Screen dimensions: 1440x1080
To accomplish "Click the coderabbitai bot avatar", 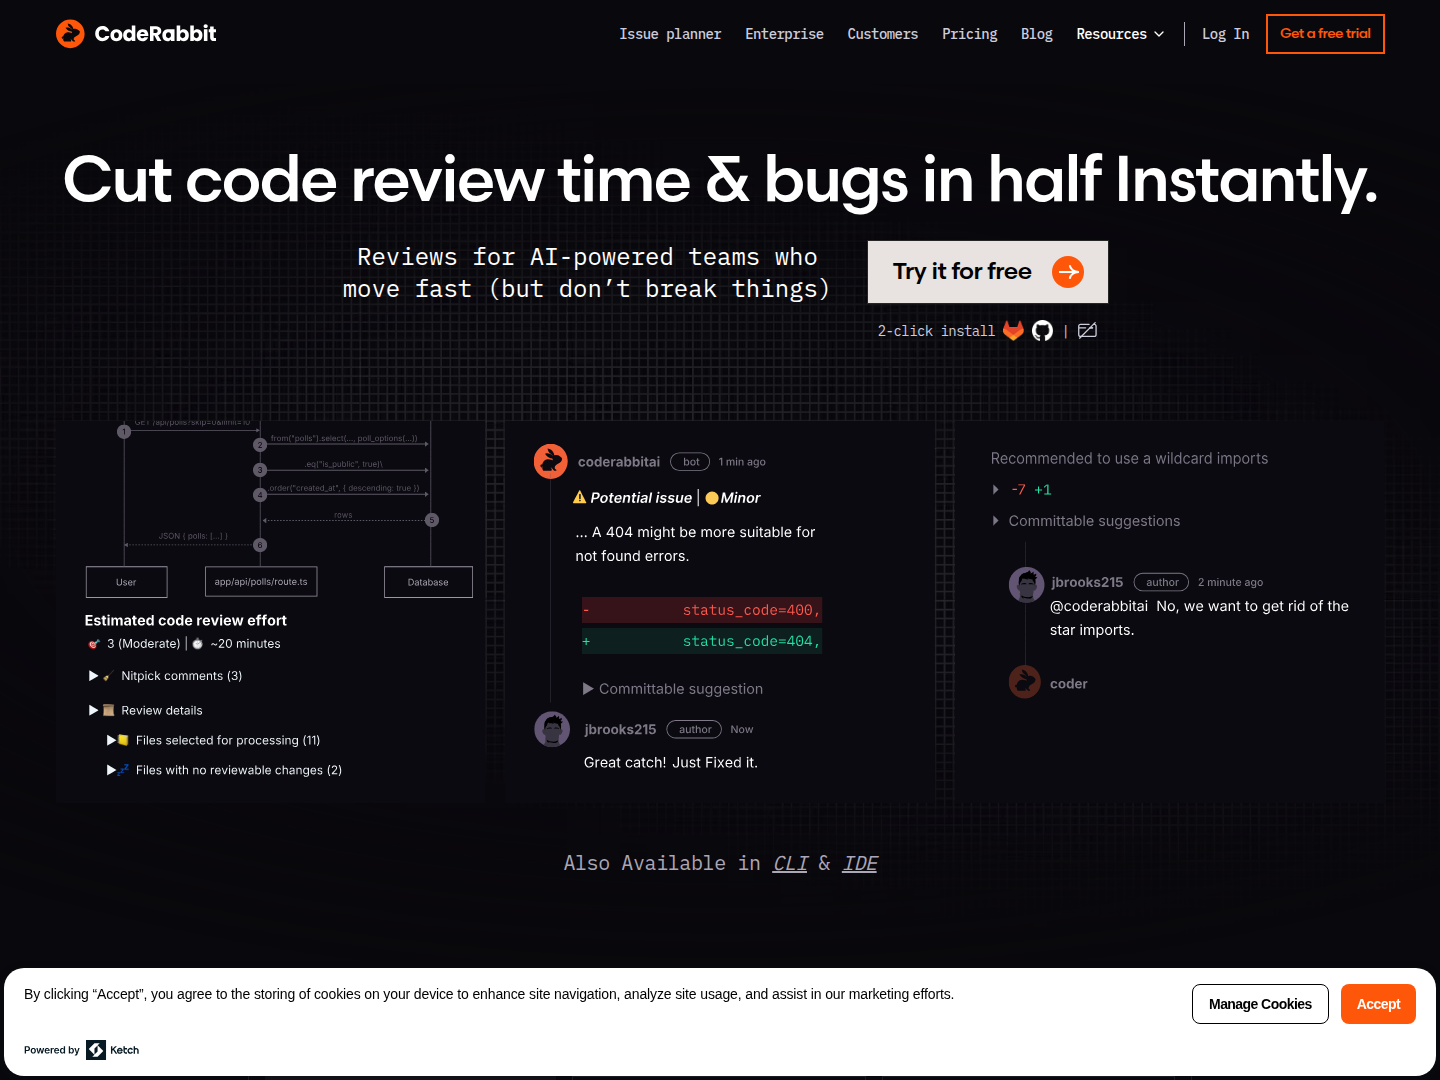I will (551, 461).
